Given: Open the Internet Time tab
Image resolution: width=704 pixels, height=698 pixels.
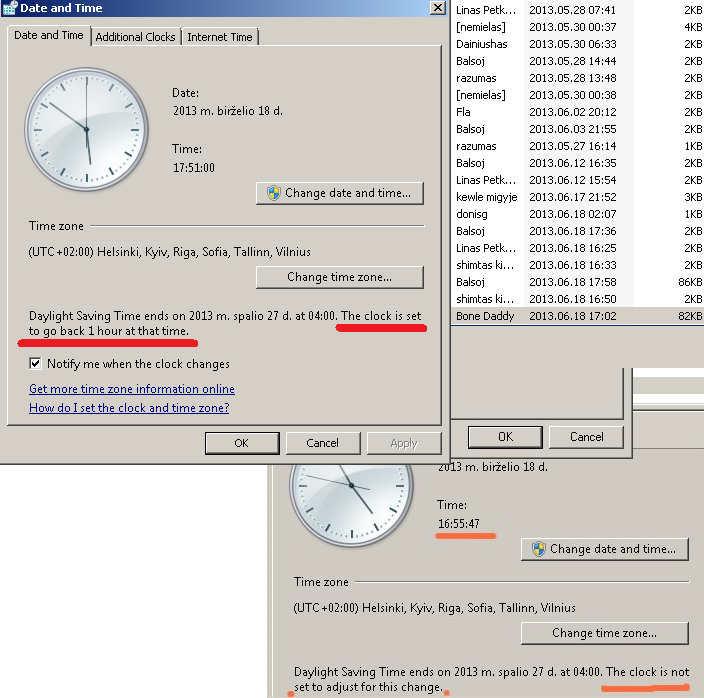Looking at the screenshot, I should coord(220,37).
